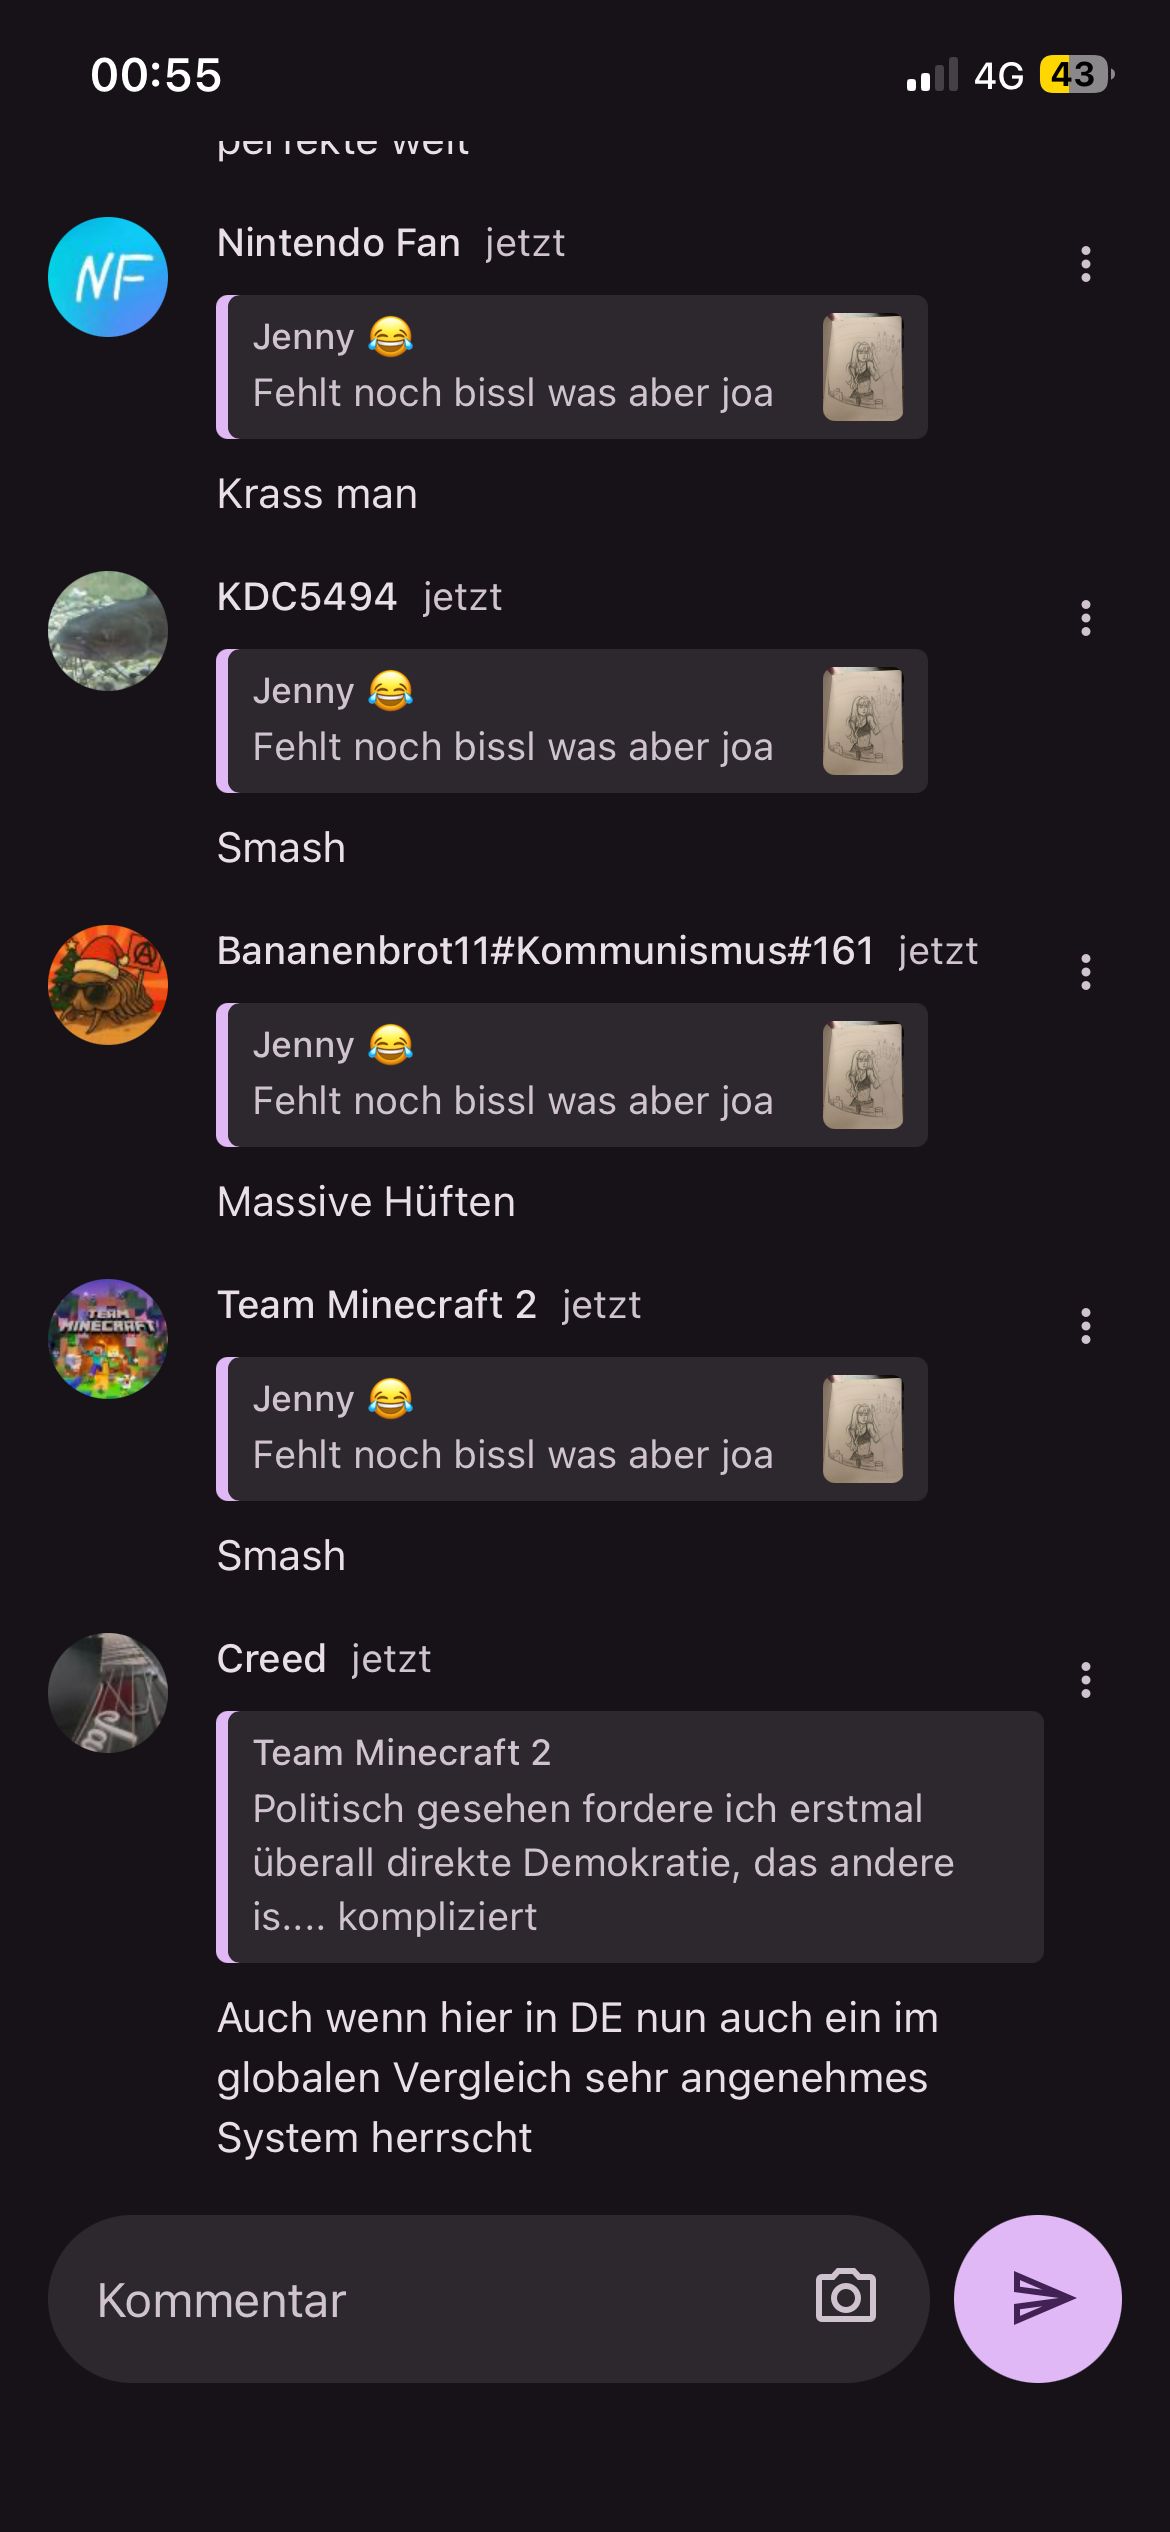Check the battery indicator in status bar
Image resolution: width=1170 pixels, height=2532 pixels.
(x=1076, y=75)
